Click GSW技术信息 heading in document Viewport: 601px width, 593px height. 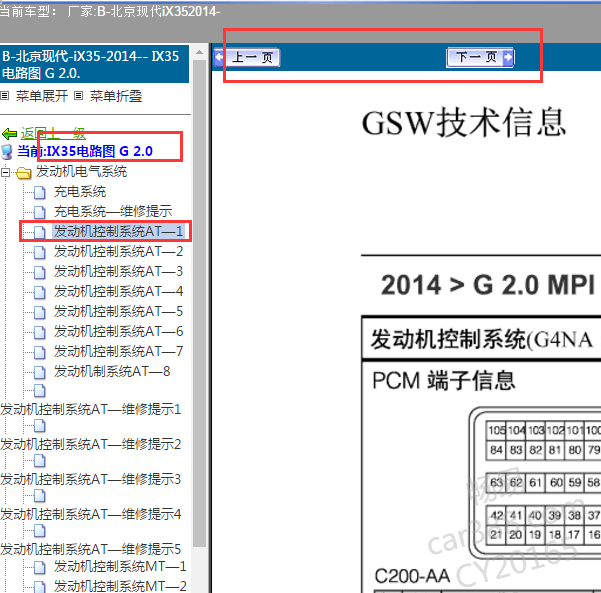[x=464, y=122]
